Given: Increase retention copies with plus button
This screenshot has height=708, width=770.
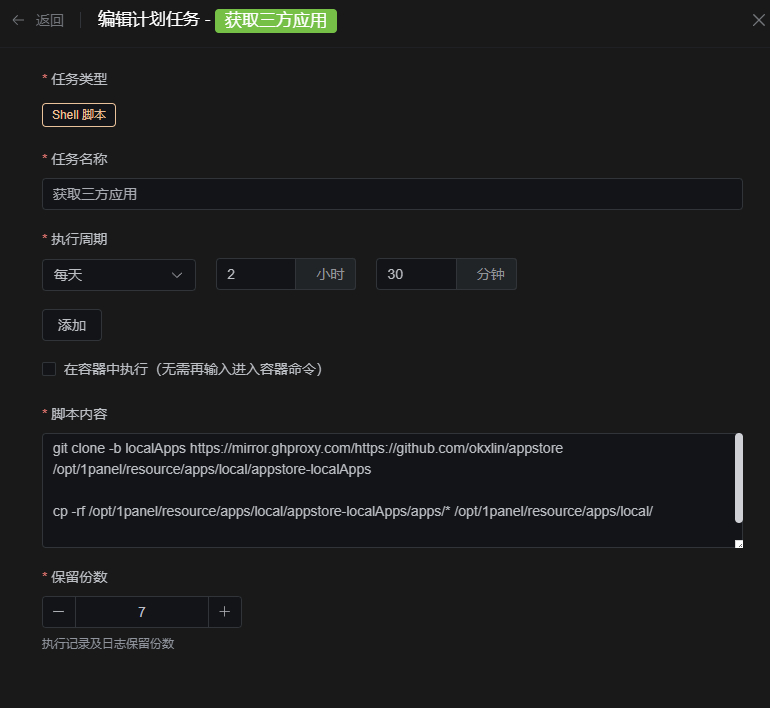Looking at the screenshot, I should (225, 612).
